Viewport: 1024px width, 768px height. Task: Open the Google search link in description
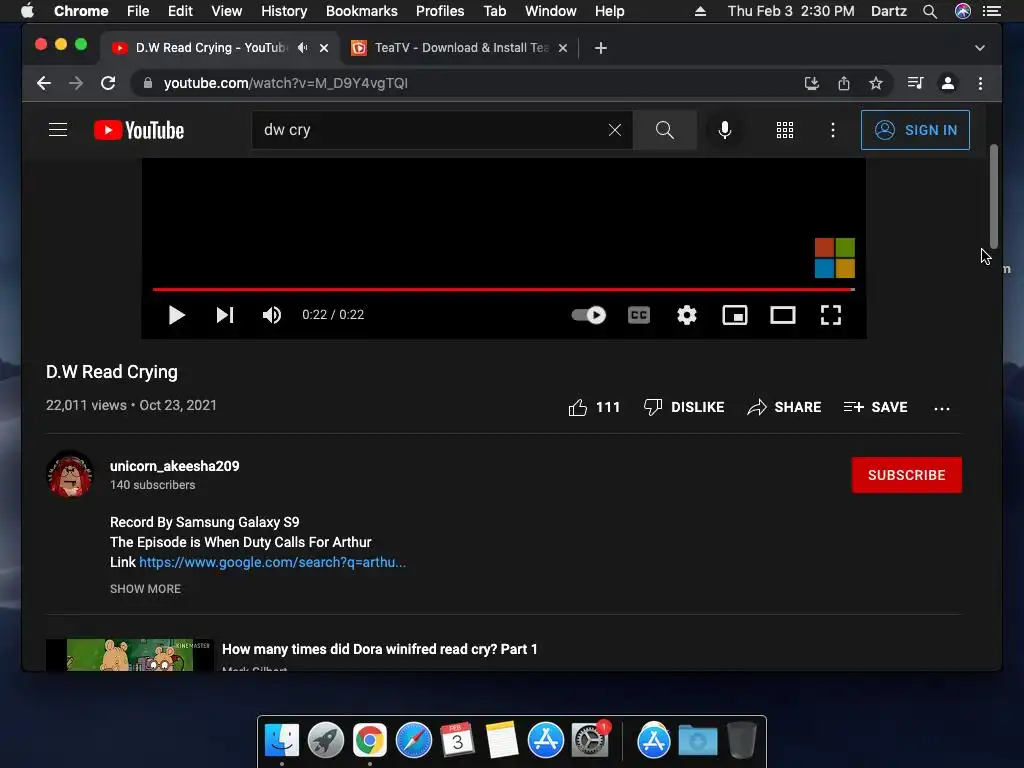272,562
